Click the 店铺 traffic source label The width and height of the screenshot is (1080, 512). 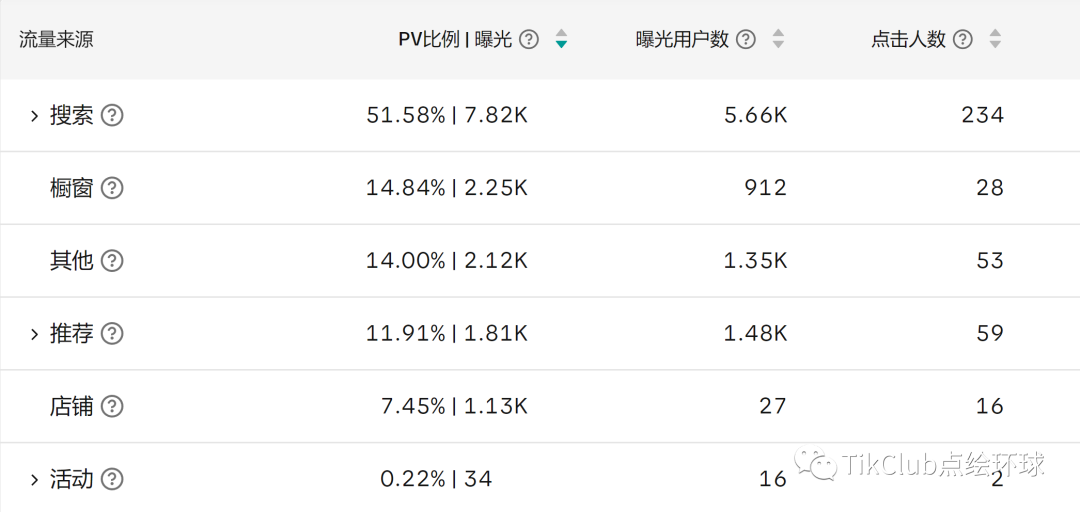71,407
